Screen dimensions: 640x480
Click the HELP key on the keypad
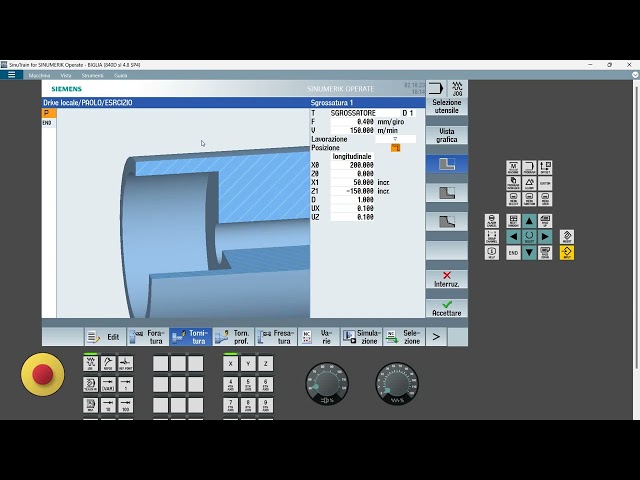click(x=492, y=253)
